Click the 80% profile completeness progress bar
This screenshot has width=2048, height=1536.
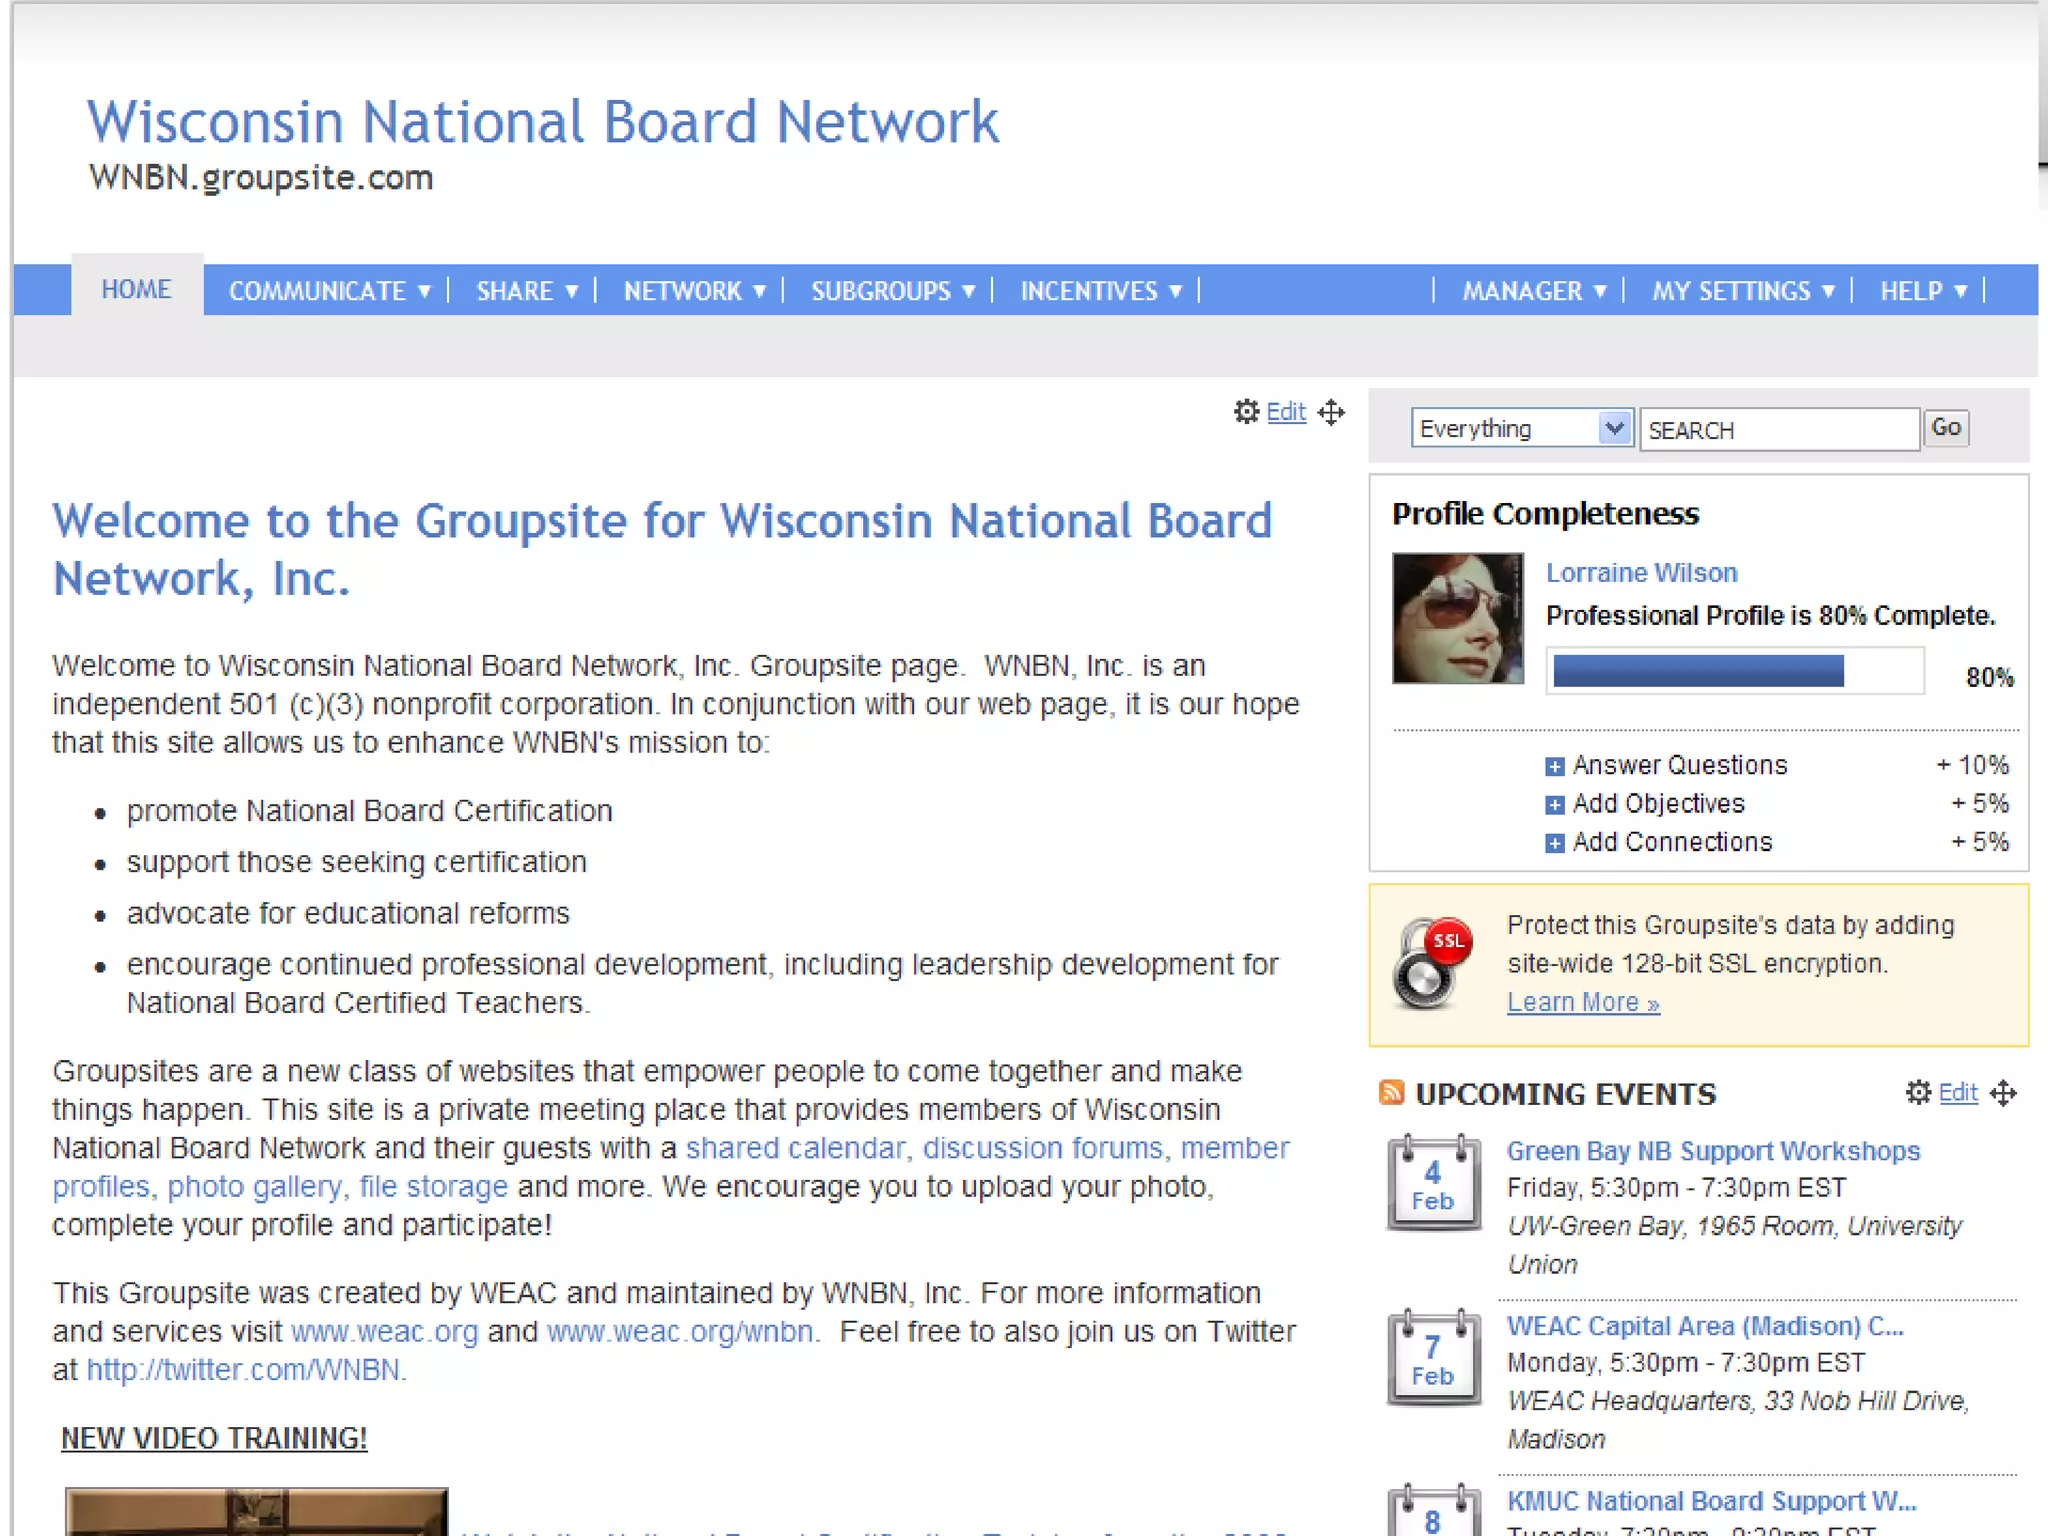[x=1735, y=671]
